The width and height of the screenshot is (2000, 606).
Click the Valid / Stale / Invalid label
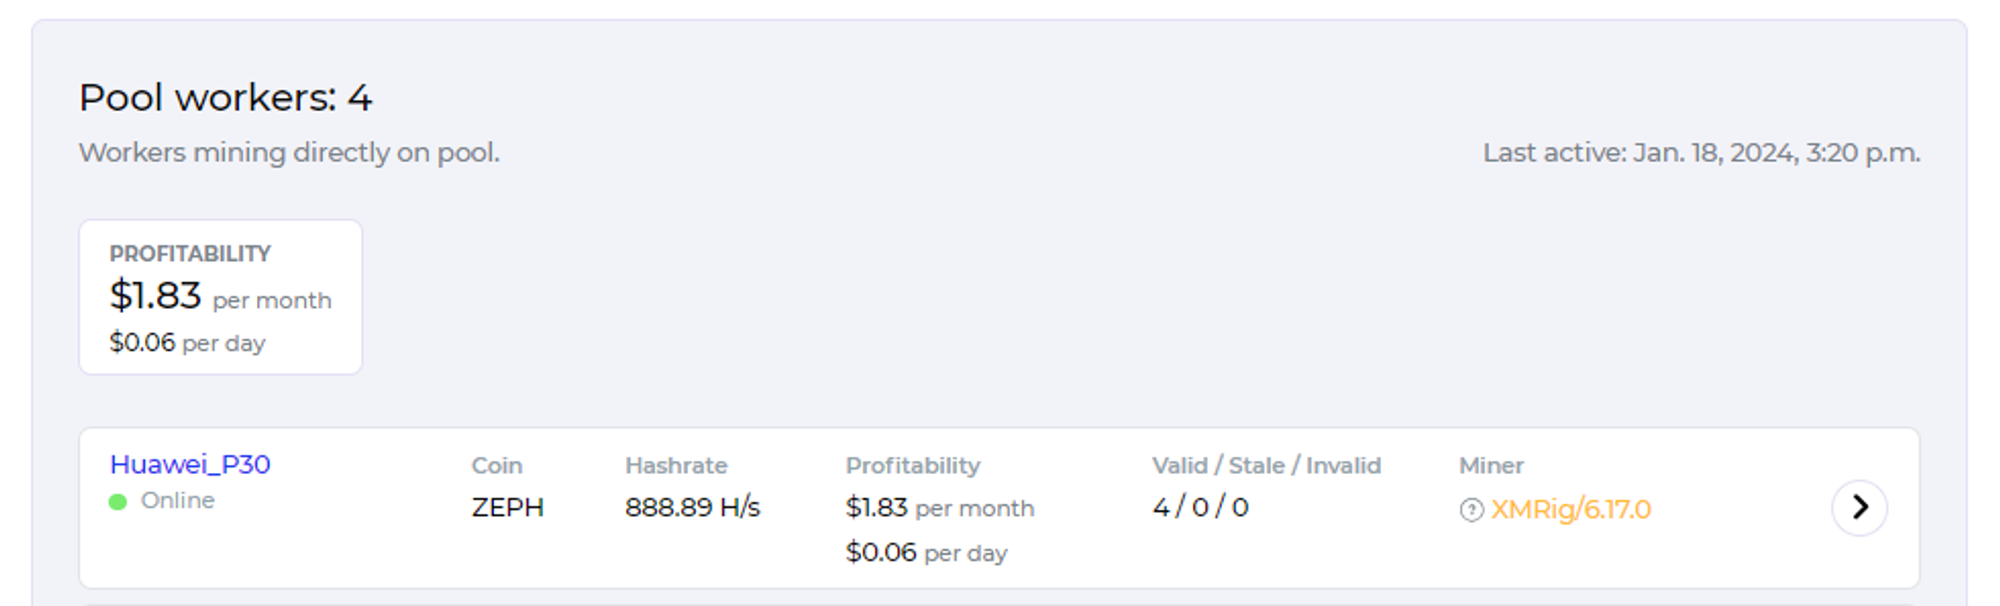(1266, 465)
